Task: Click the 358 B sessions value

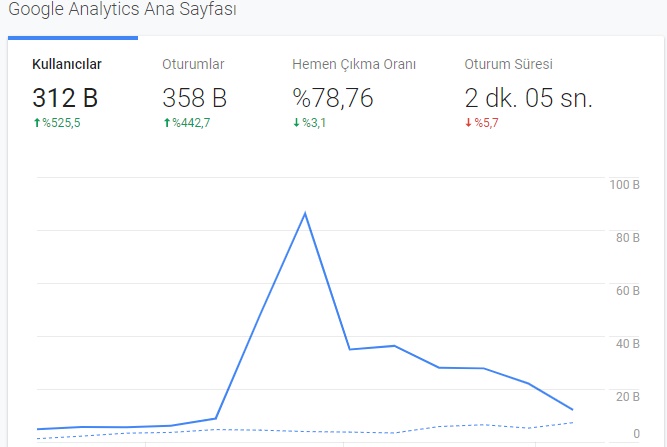Action: (194, 98)
